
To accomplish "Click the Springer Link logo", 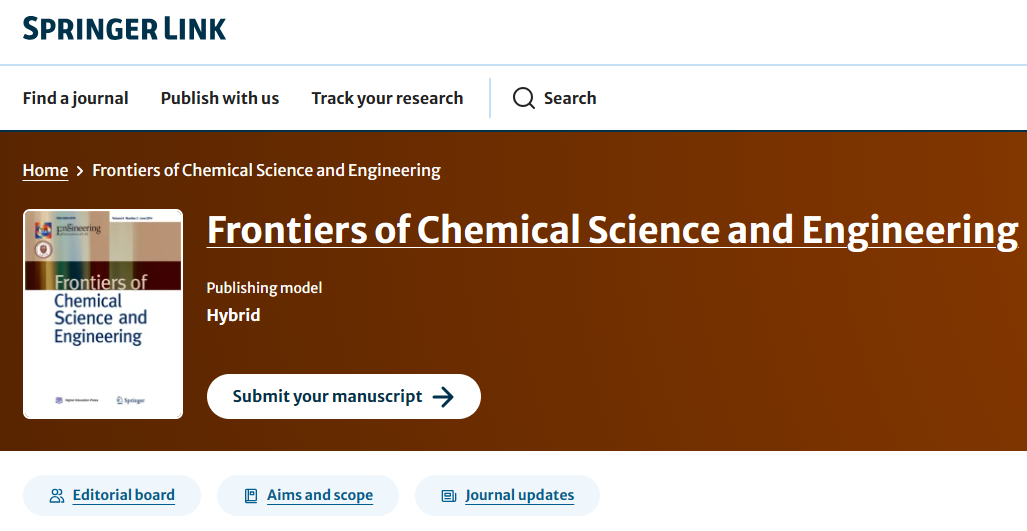I will (125, 29).
